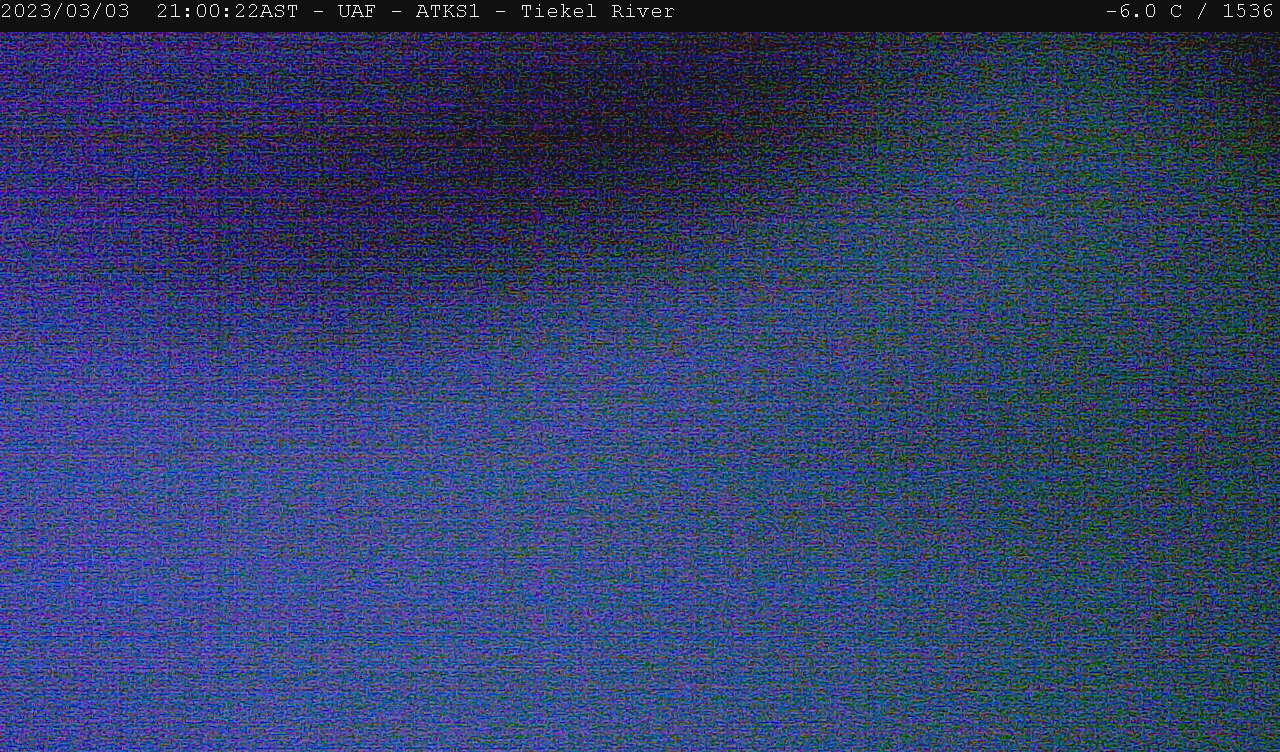Click the temperature reading -6.0 C

(1143, 12)
